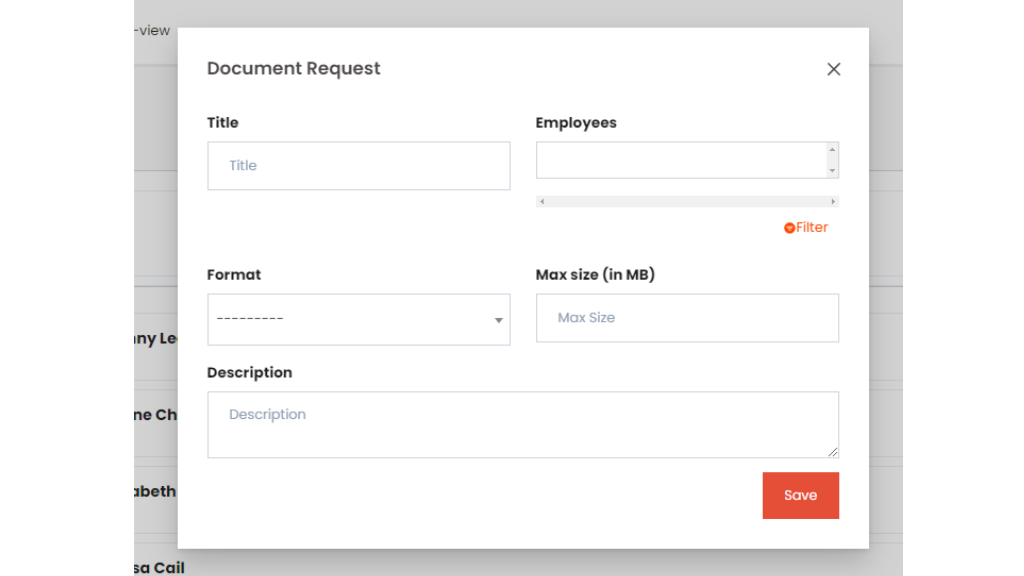Close the Document Request dialog
The image size is (1024, 576).
pyautogui.click(x=833, y=69)
